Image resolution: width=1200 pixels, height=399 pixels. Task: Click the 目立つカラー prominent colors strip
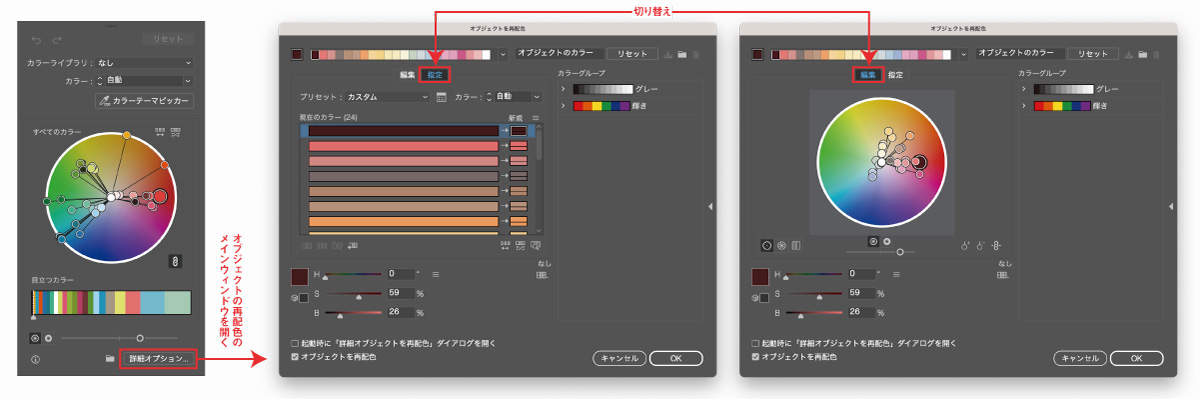pos(111,303)
